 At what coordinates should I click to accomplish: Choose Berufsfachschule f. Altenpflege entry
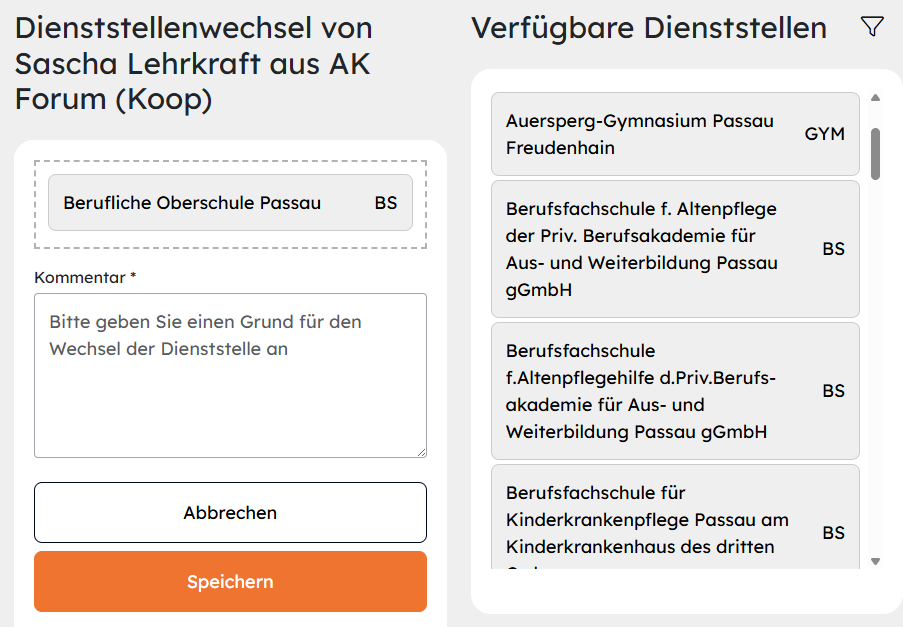pos(640,249)
